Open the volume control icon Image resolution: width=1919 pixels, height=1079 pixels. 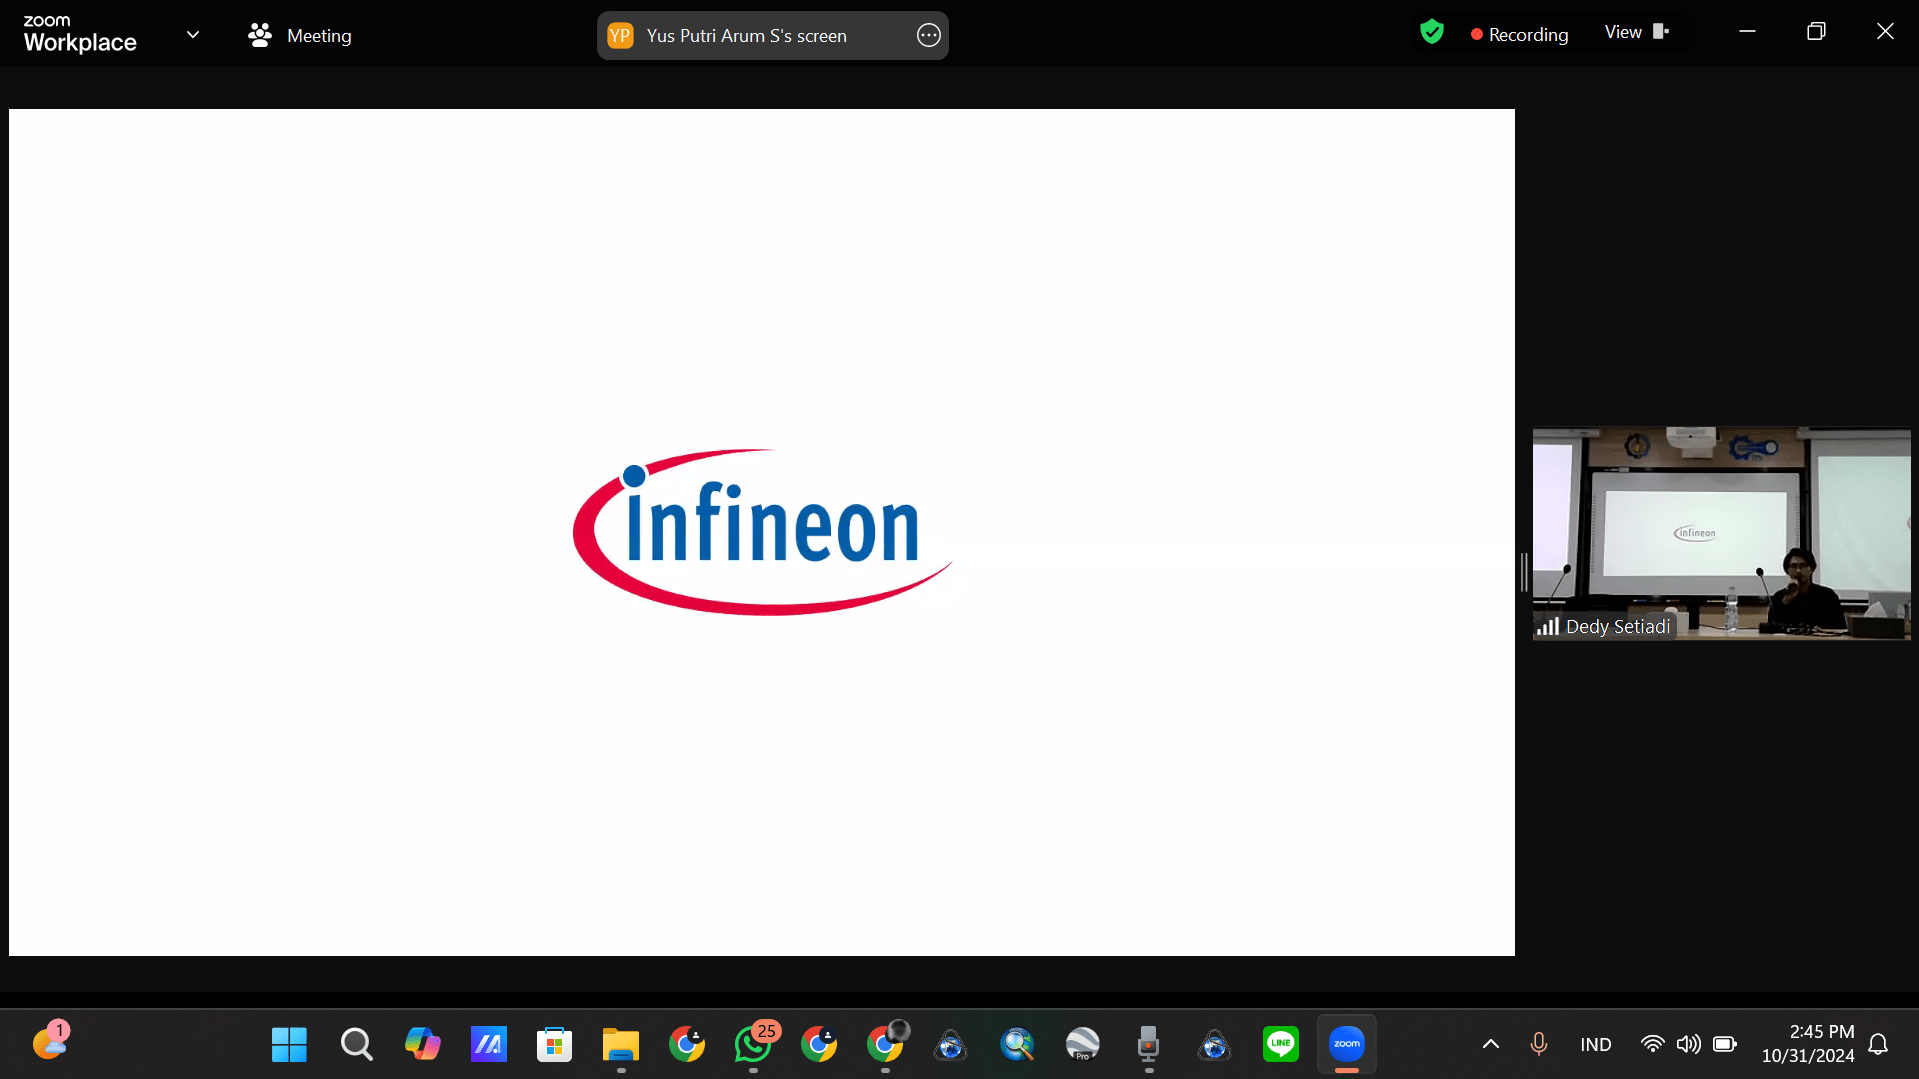click(x=1688, y=1044)
